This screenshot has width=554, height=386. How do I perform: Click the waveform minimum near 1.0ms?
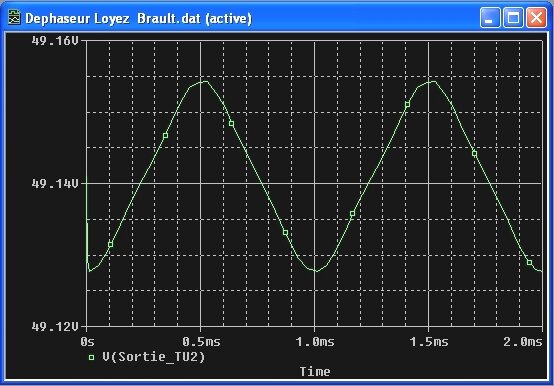(316, 271)
